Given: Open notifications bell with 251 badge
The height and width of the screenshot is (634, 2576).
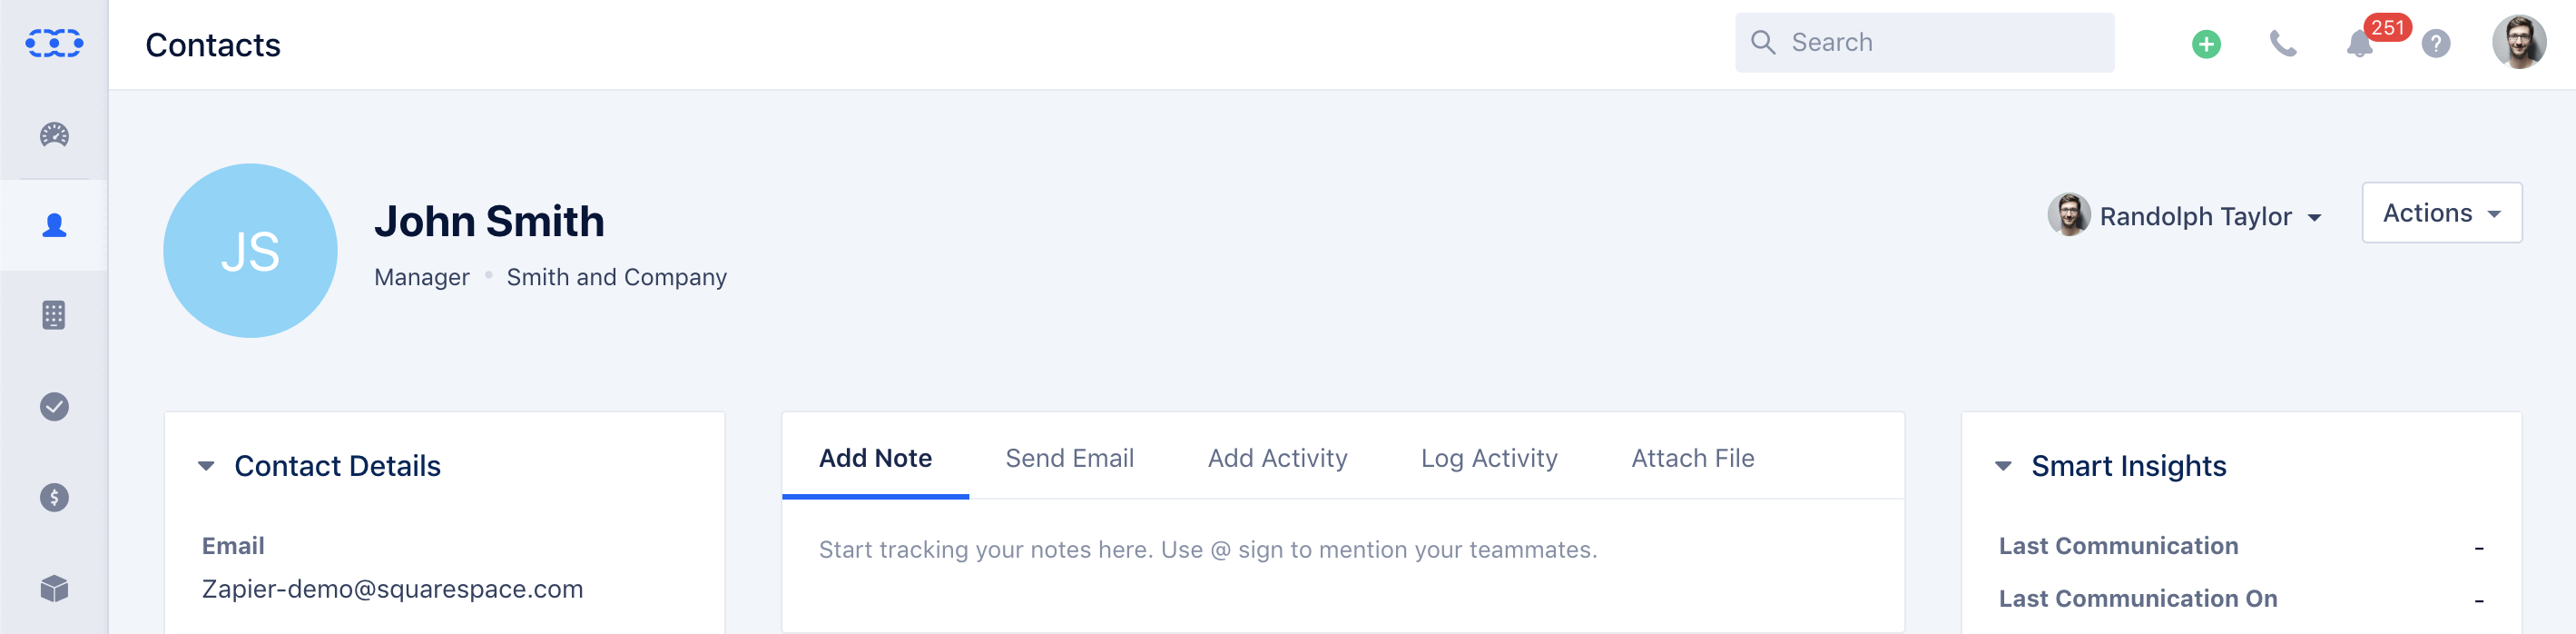Looking at the screenshot, I should coord(2360,44).
